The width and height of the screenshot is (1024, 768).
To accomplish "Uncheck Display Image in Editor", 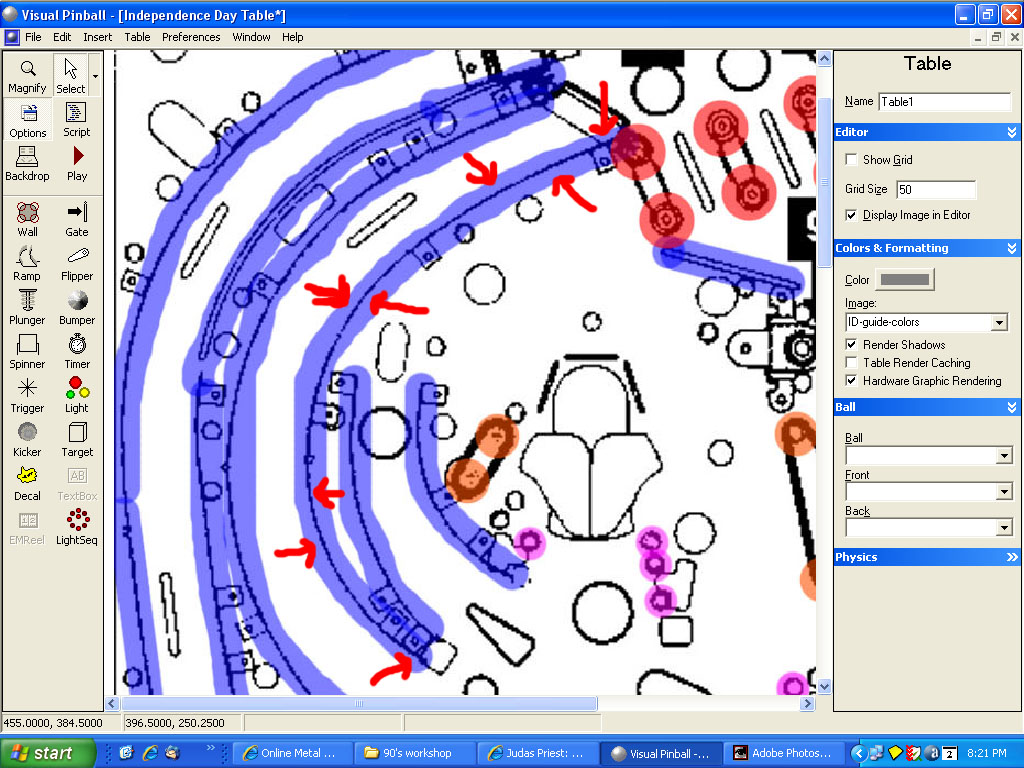I will click(851, 215).
